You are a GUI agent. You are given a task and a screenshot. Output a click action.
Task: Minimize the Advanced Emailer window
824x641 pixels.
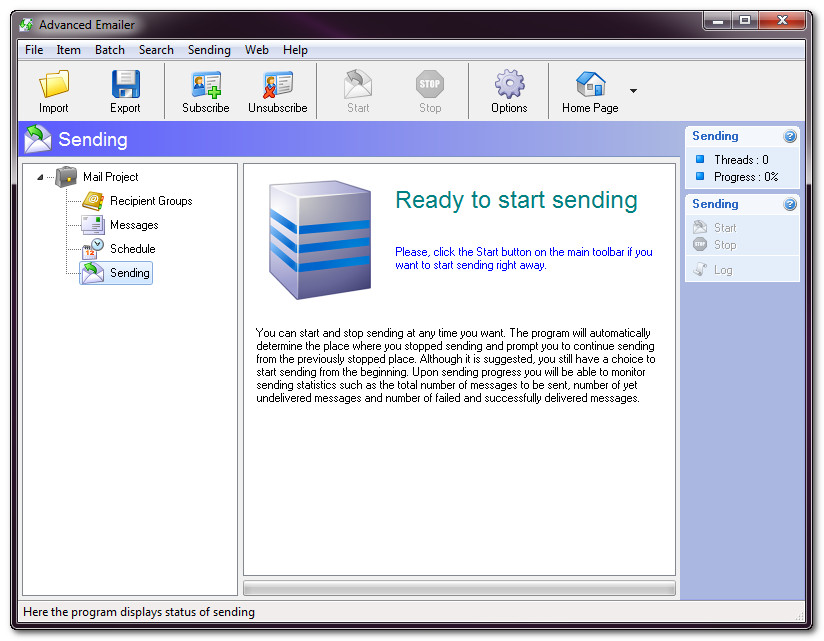[718, 20]
